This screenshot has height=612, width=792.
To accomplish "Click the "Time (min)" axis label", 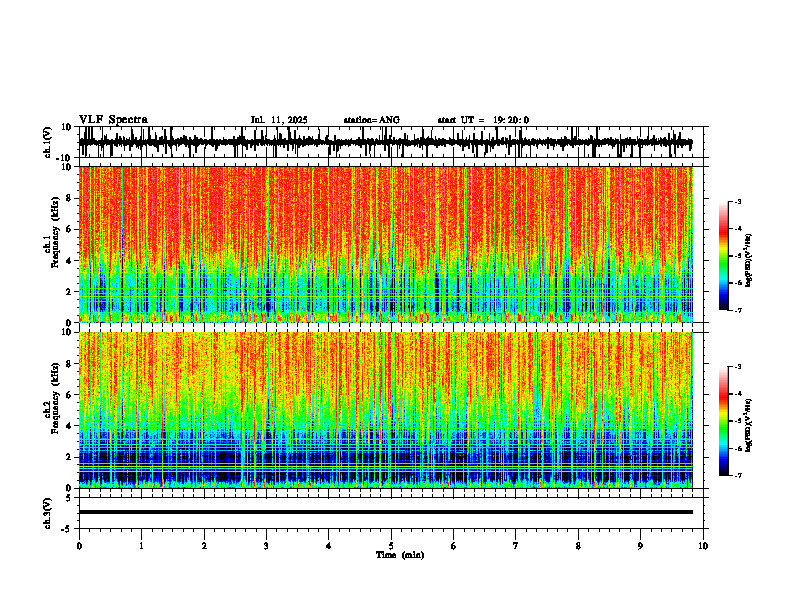I will click(400, 555).
